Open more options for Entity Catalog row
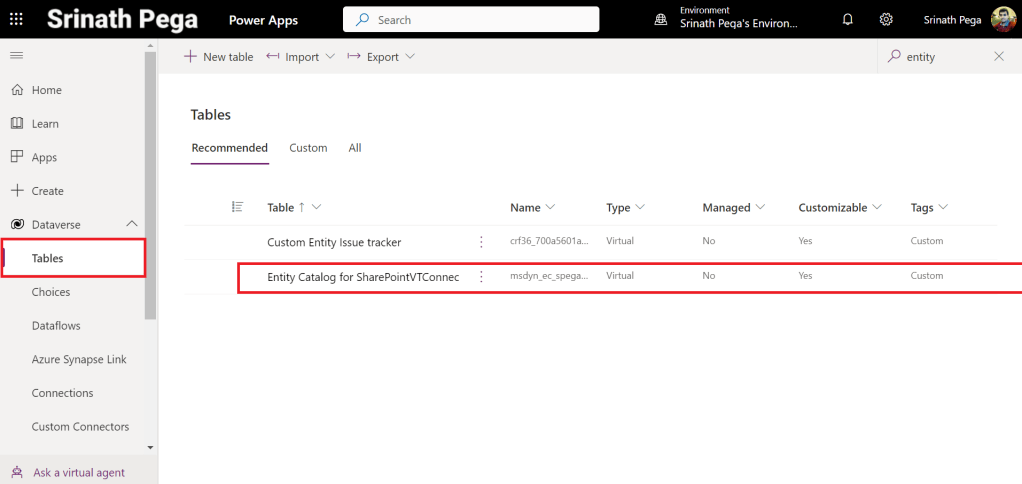The height and width of the screenshot is (484, 1022). click(481, 276)
